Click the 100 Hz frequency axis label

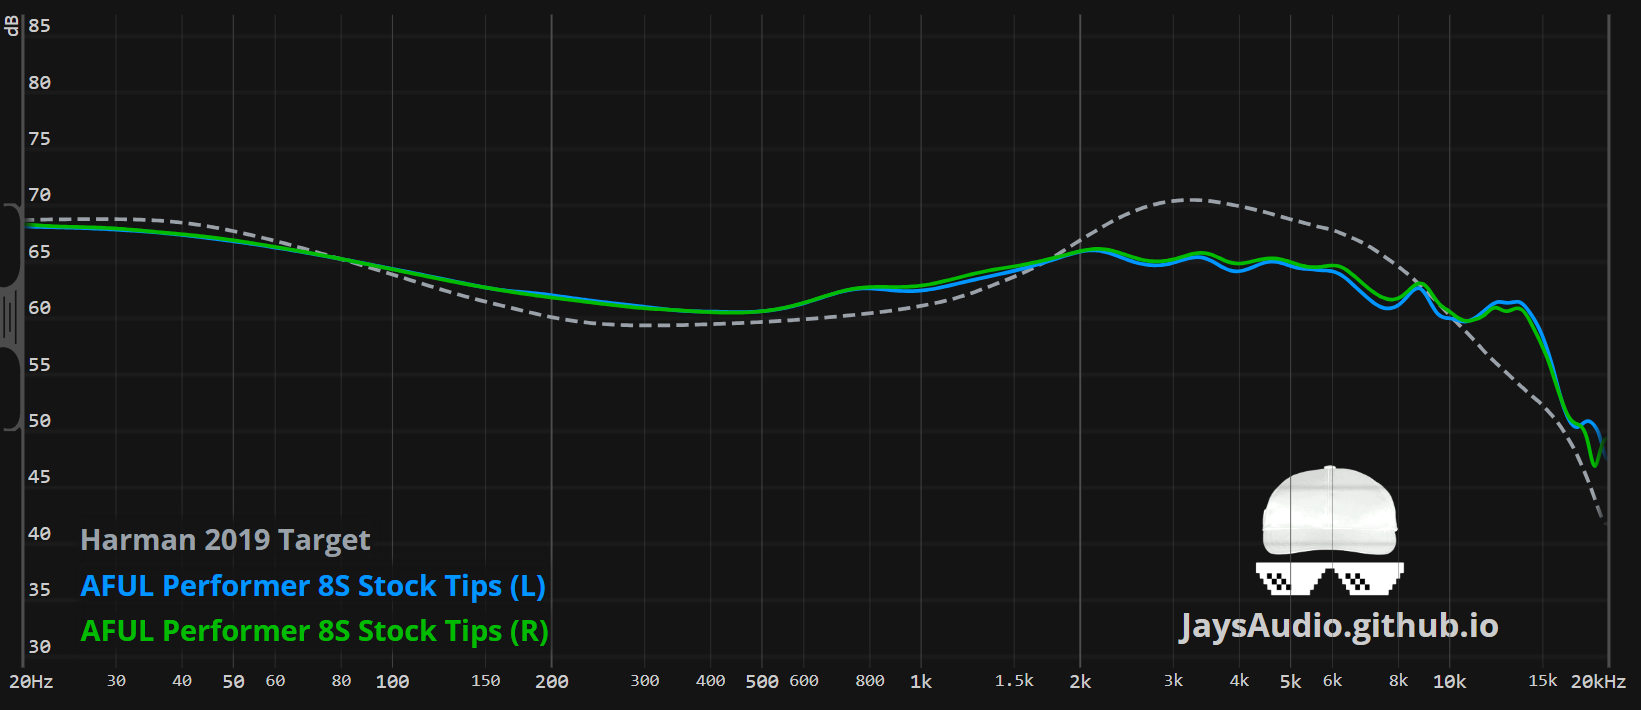click(392, 682)
